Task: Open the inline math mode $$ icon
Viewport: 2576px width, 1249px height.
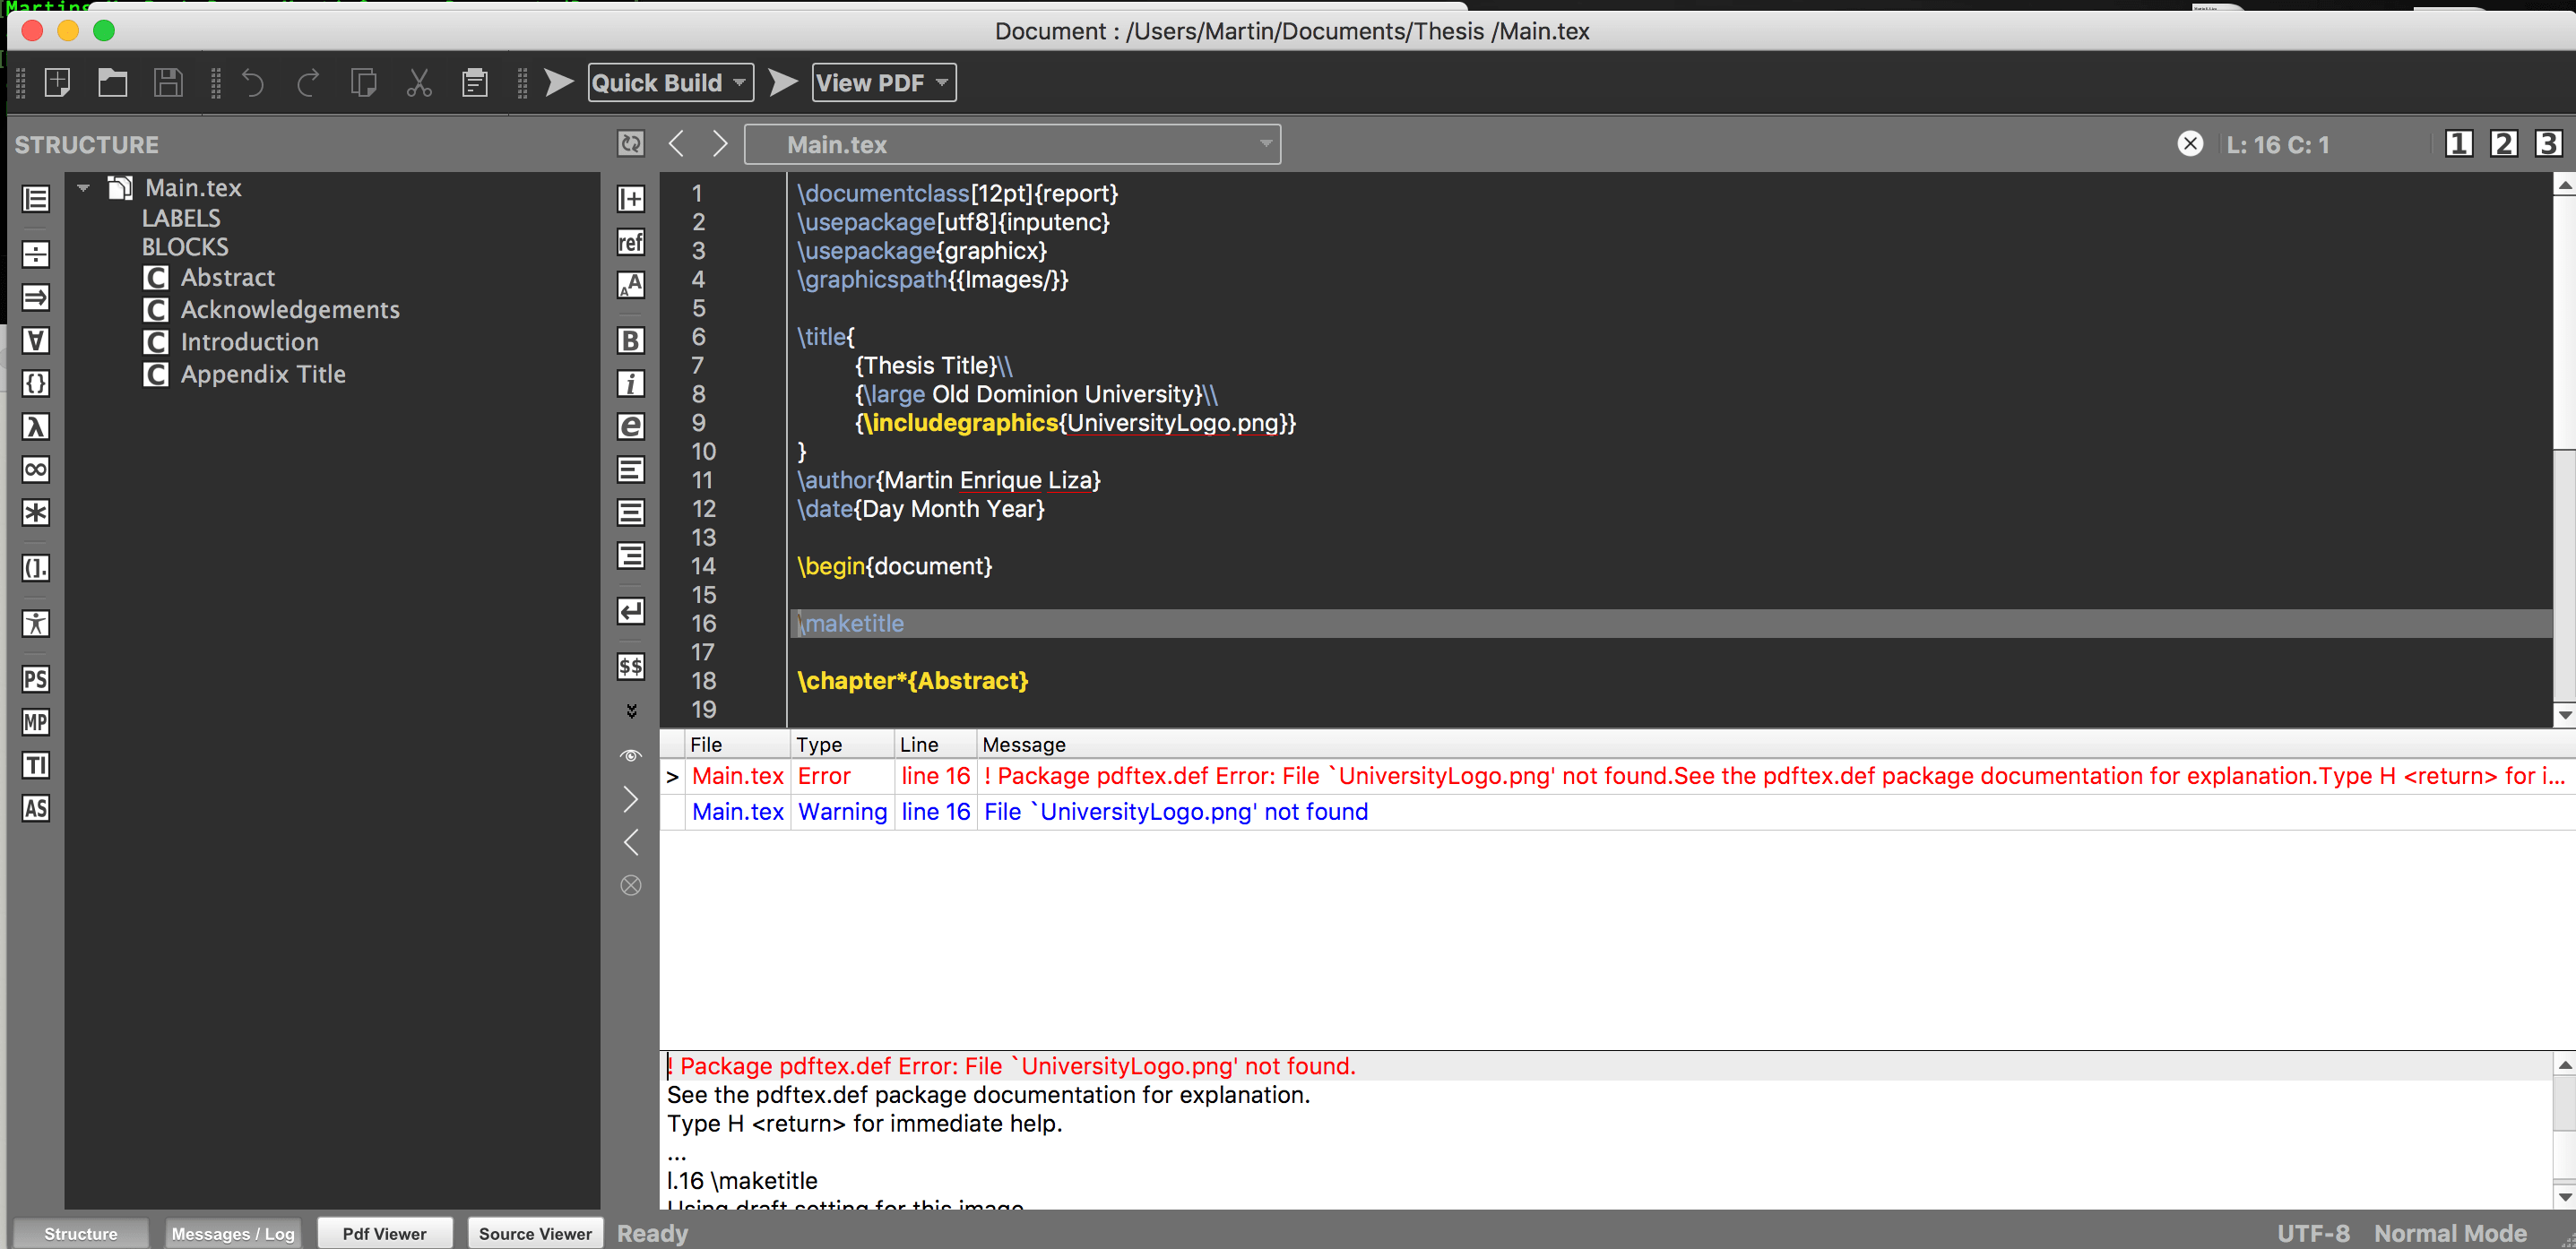Action: 631,666
